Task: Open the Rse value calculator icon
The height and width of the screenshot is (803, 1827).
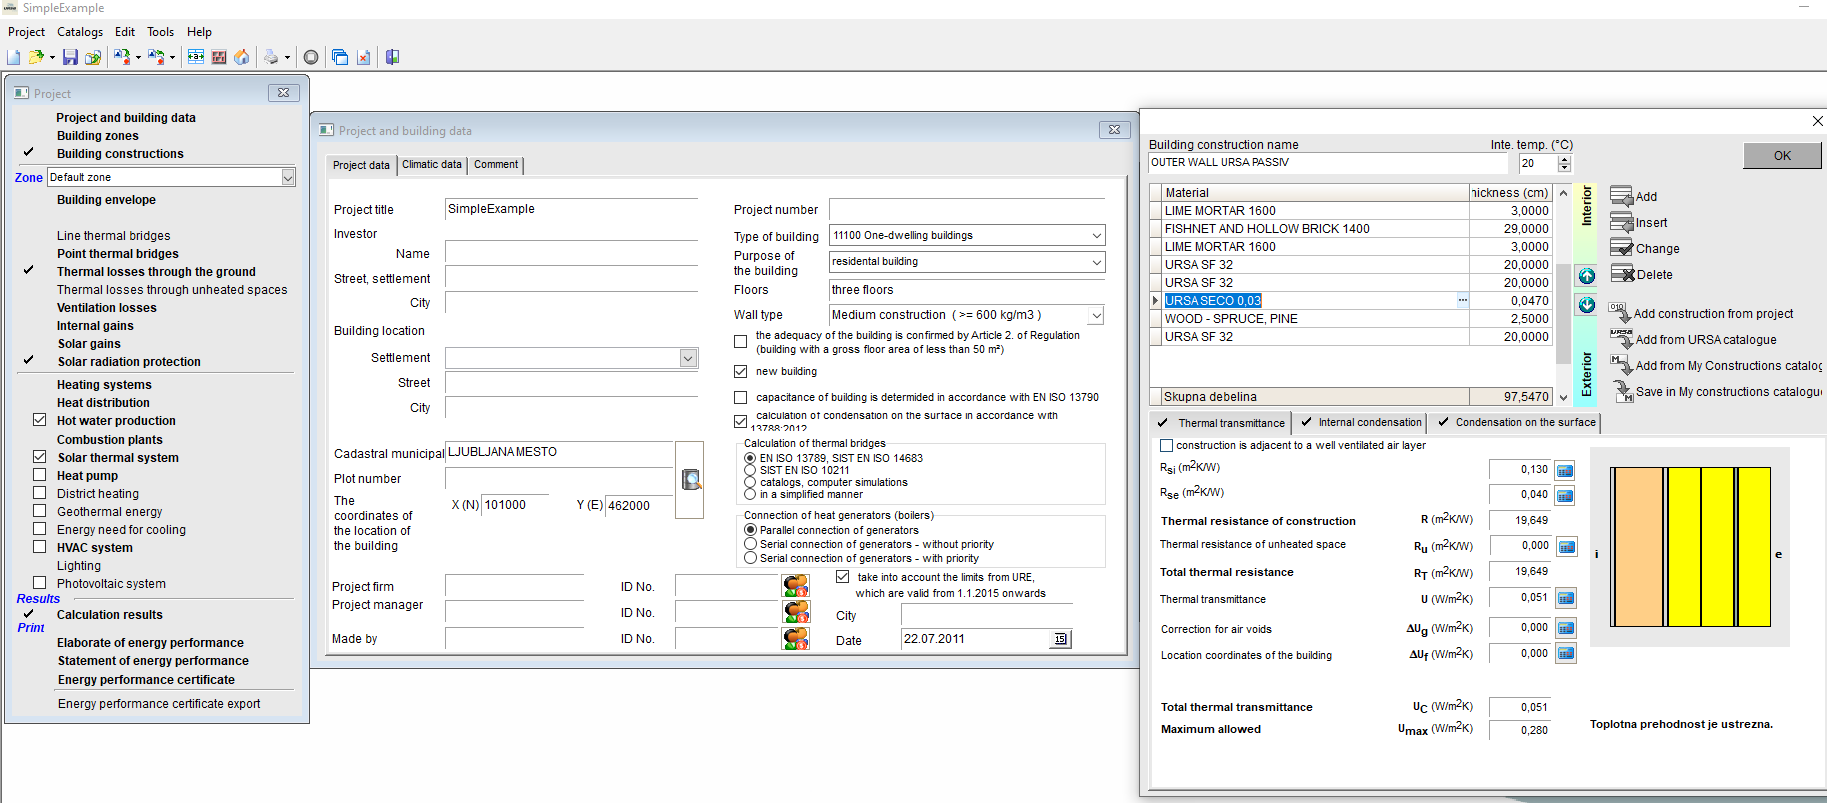Action: (1566, 495)
